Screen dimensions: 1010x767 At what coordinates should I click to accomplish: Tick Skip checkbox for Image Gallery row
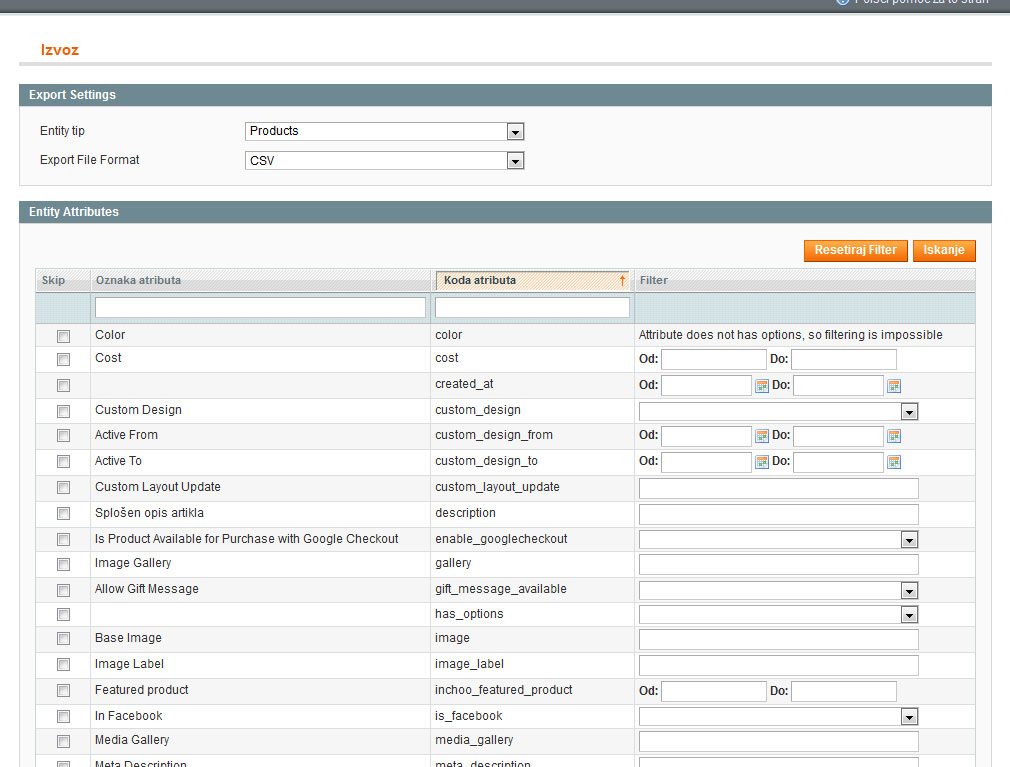click(63, 564)
